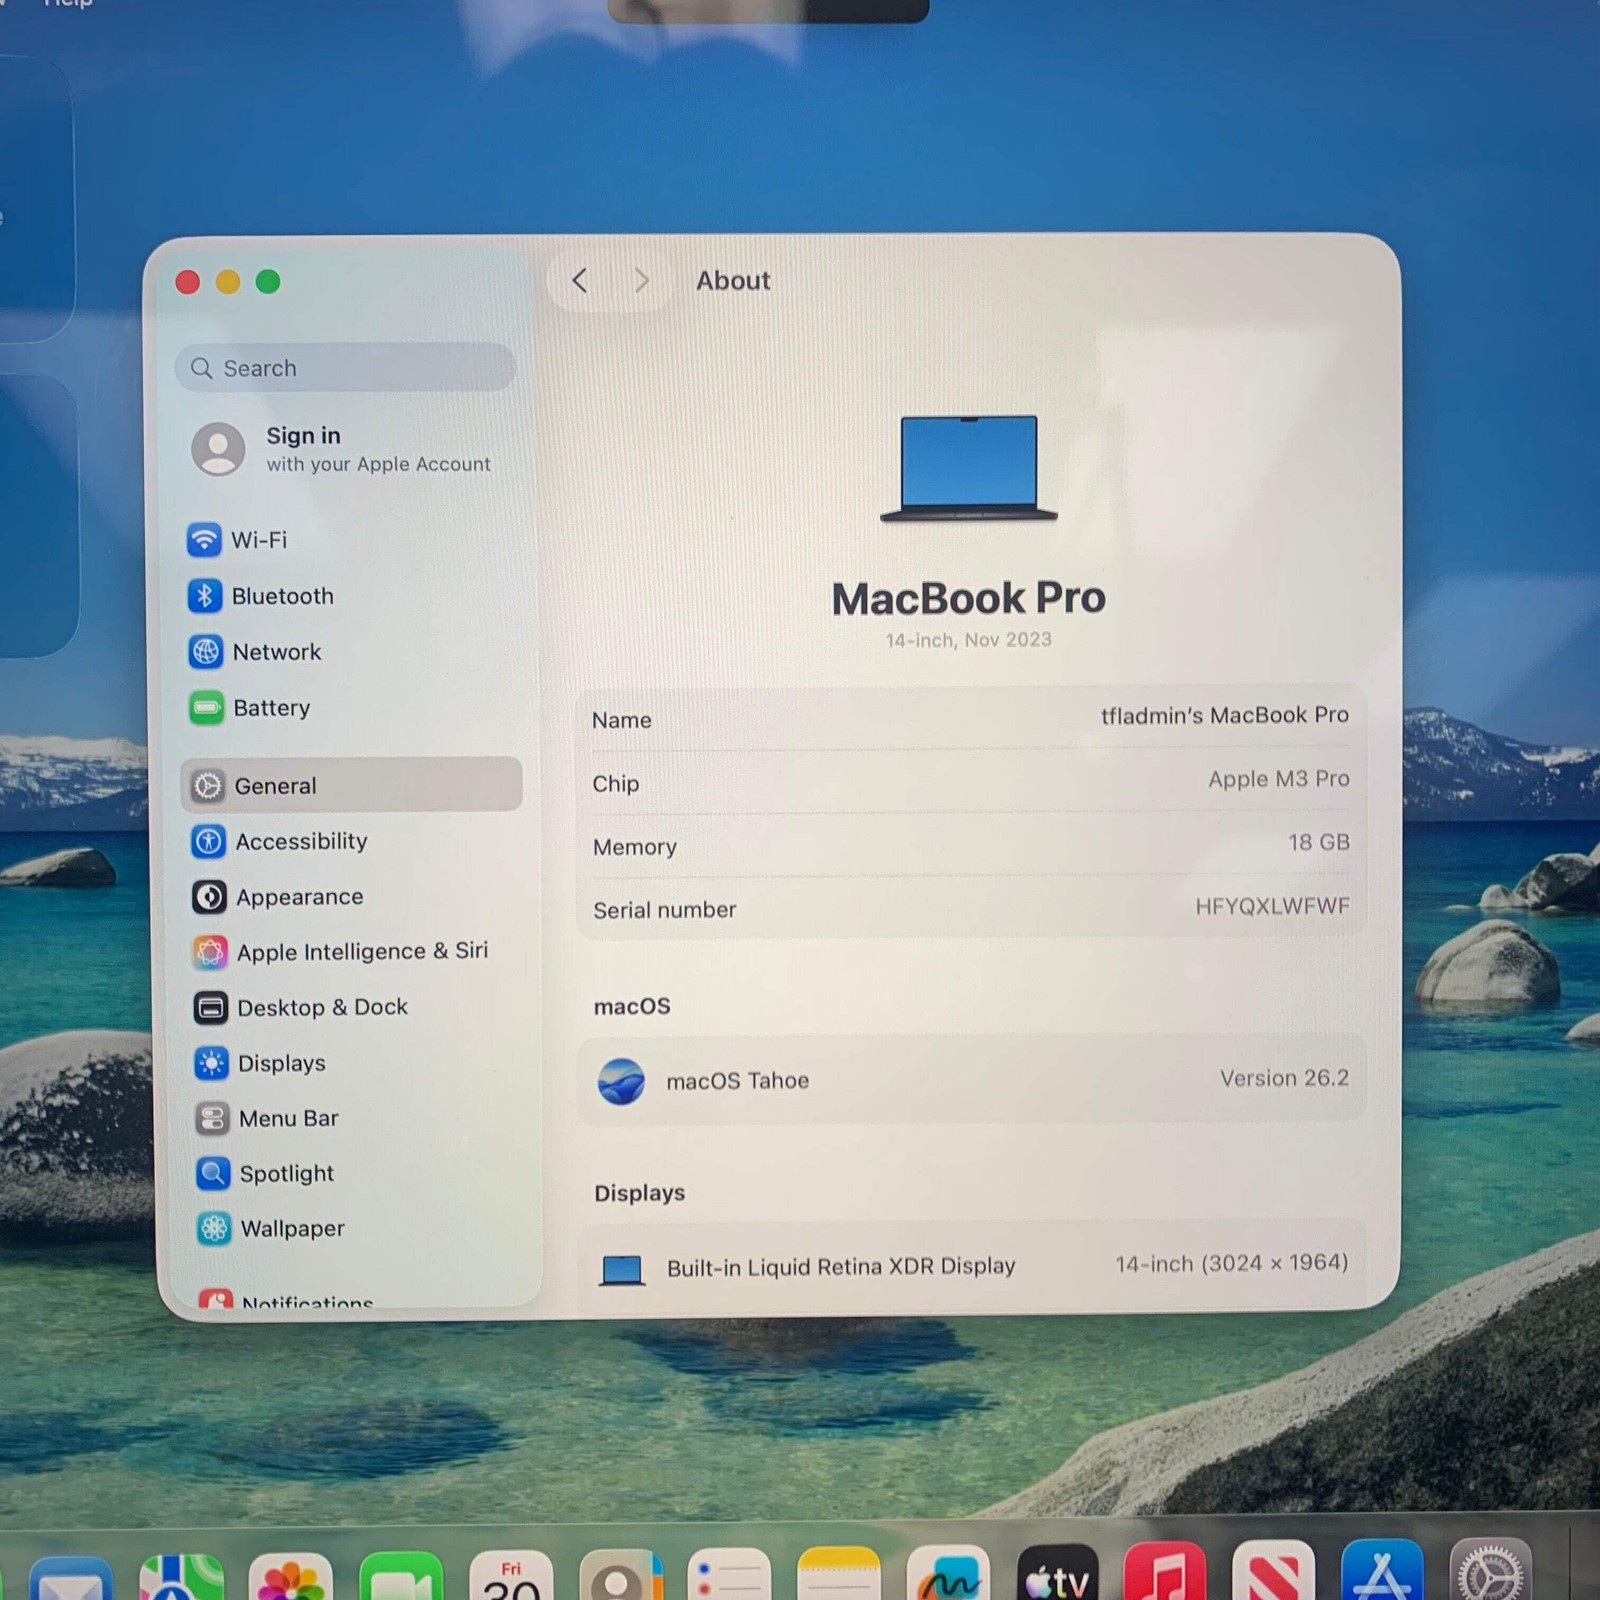Select Displays in the sidebar

coord(260,1063)
